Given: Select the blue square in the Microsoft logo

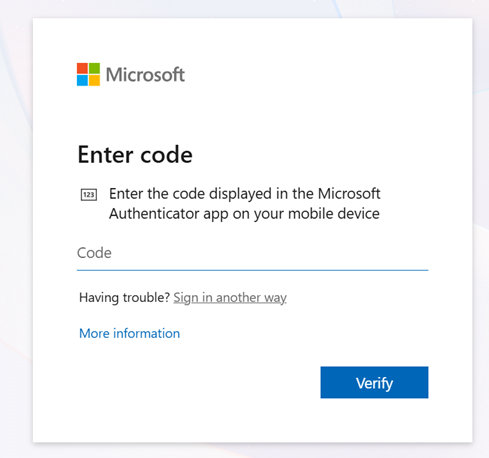Looking at the screenshot, I should 82,80.
